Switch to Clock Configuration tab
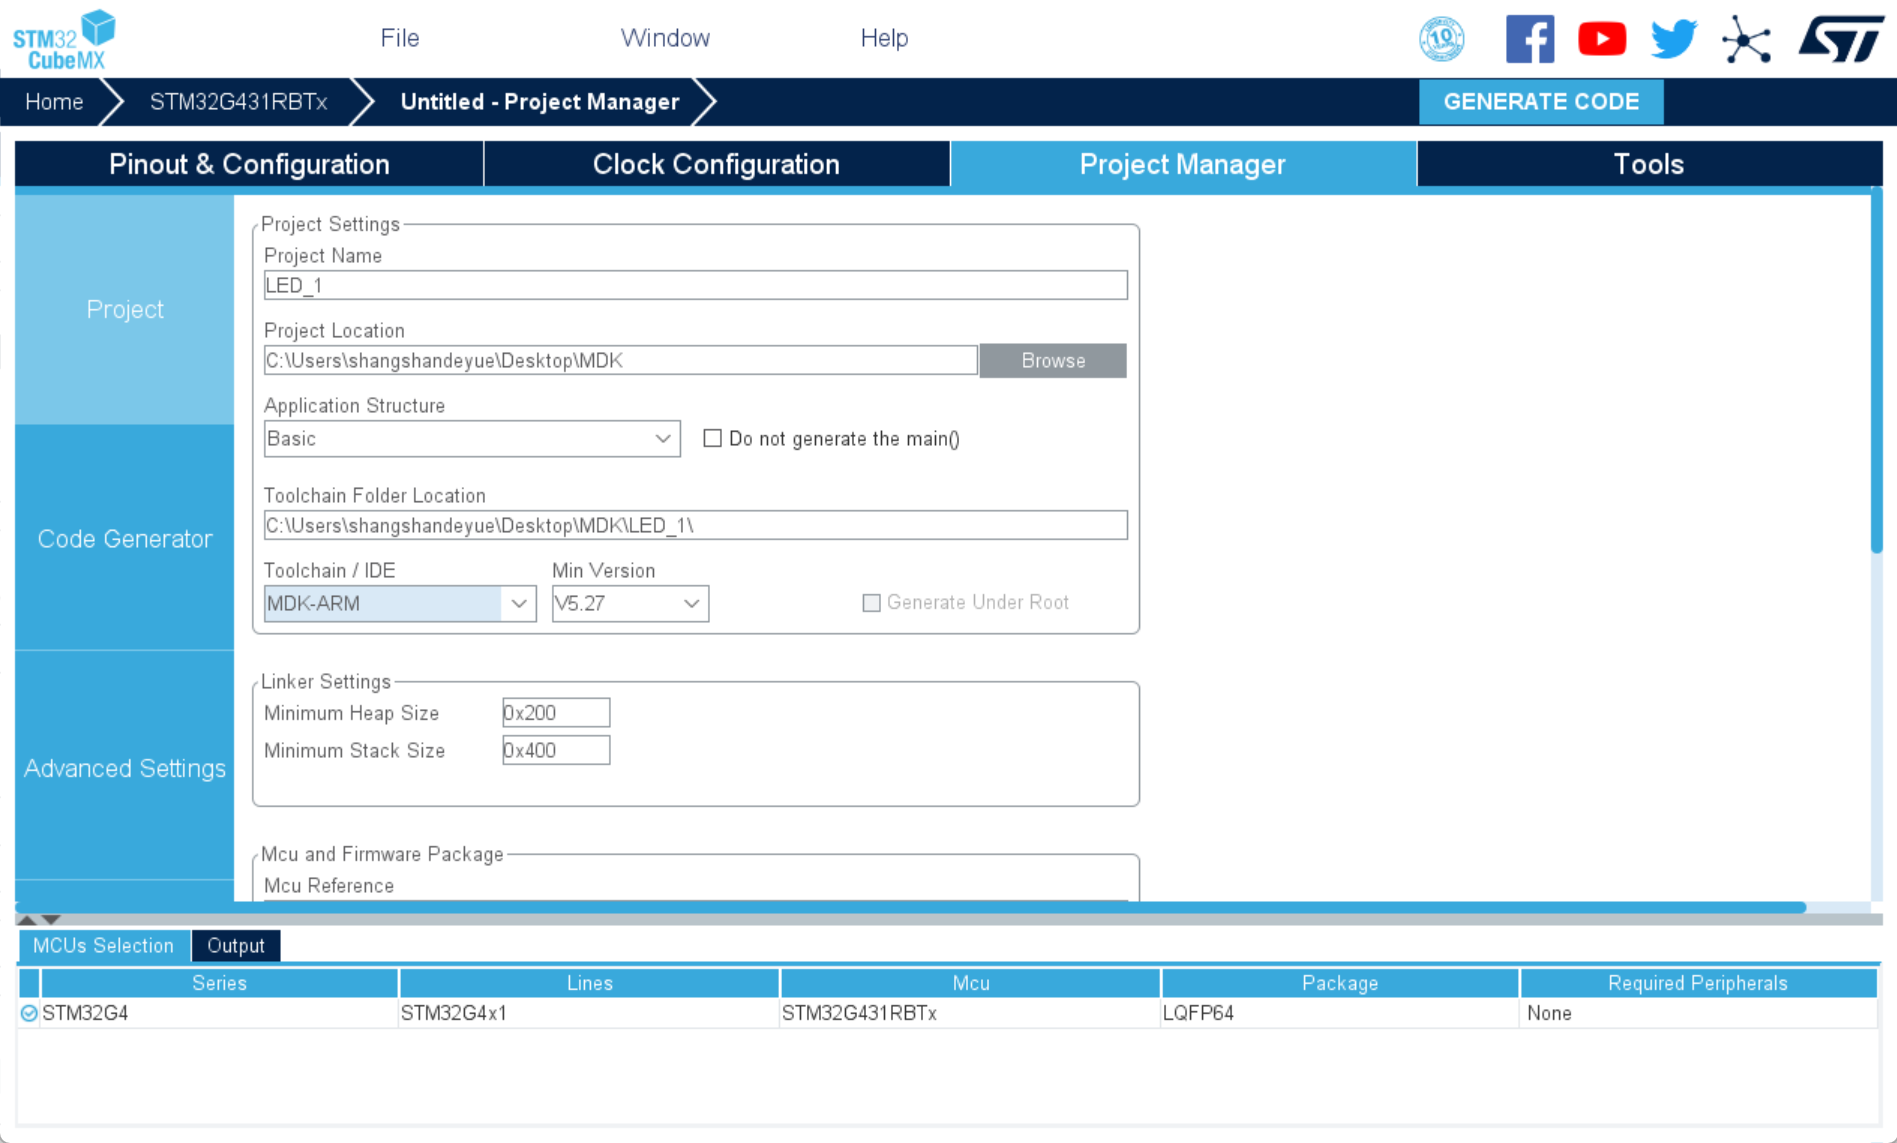The height and width of the screenshot is (1143, 1897). [716, 164]
